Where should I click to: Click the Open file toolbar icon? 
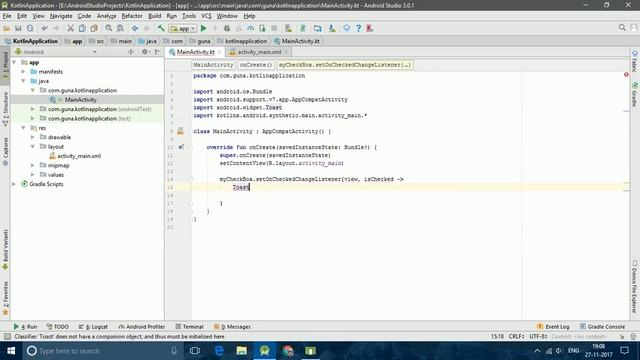(7, 28)
